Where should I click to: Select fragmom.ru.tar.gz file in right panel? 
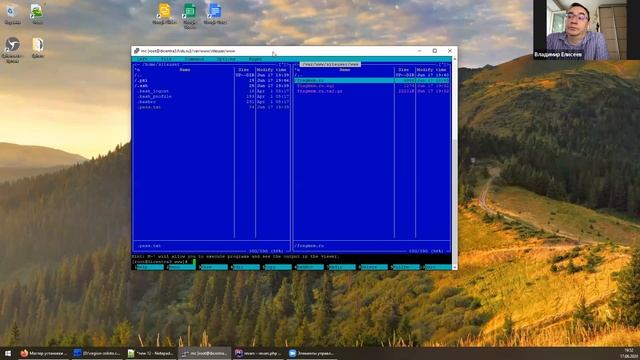[x=372, y=91]
